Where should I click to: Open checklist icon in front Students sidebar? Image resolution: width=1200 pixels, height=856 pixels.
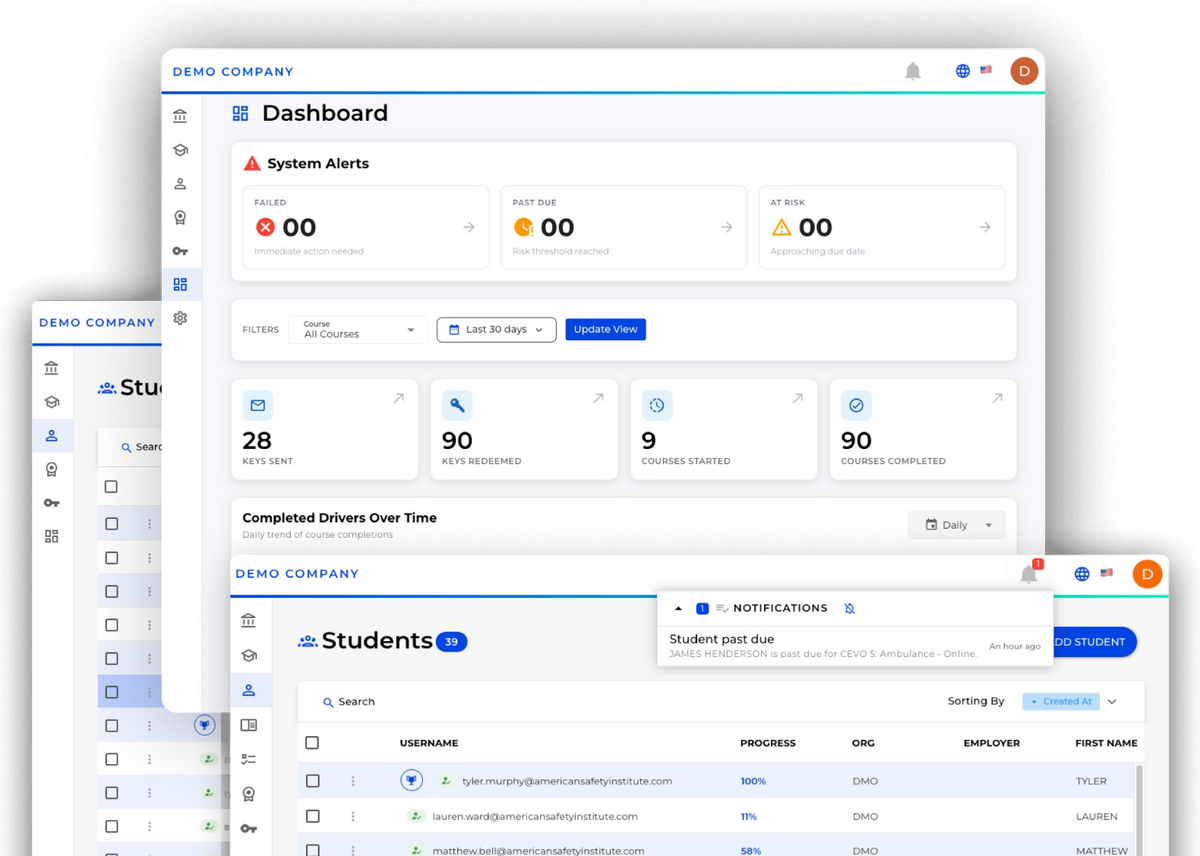coord(249,759)
